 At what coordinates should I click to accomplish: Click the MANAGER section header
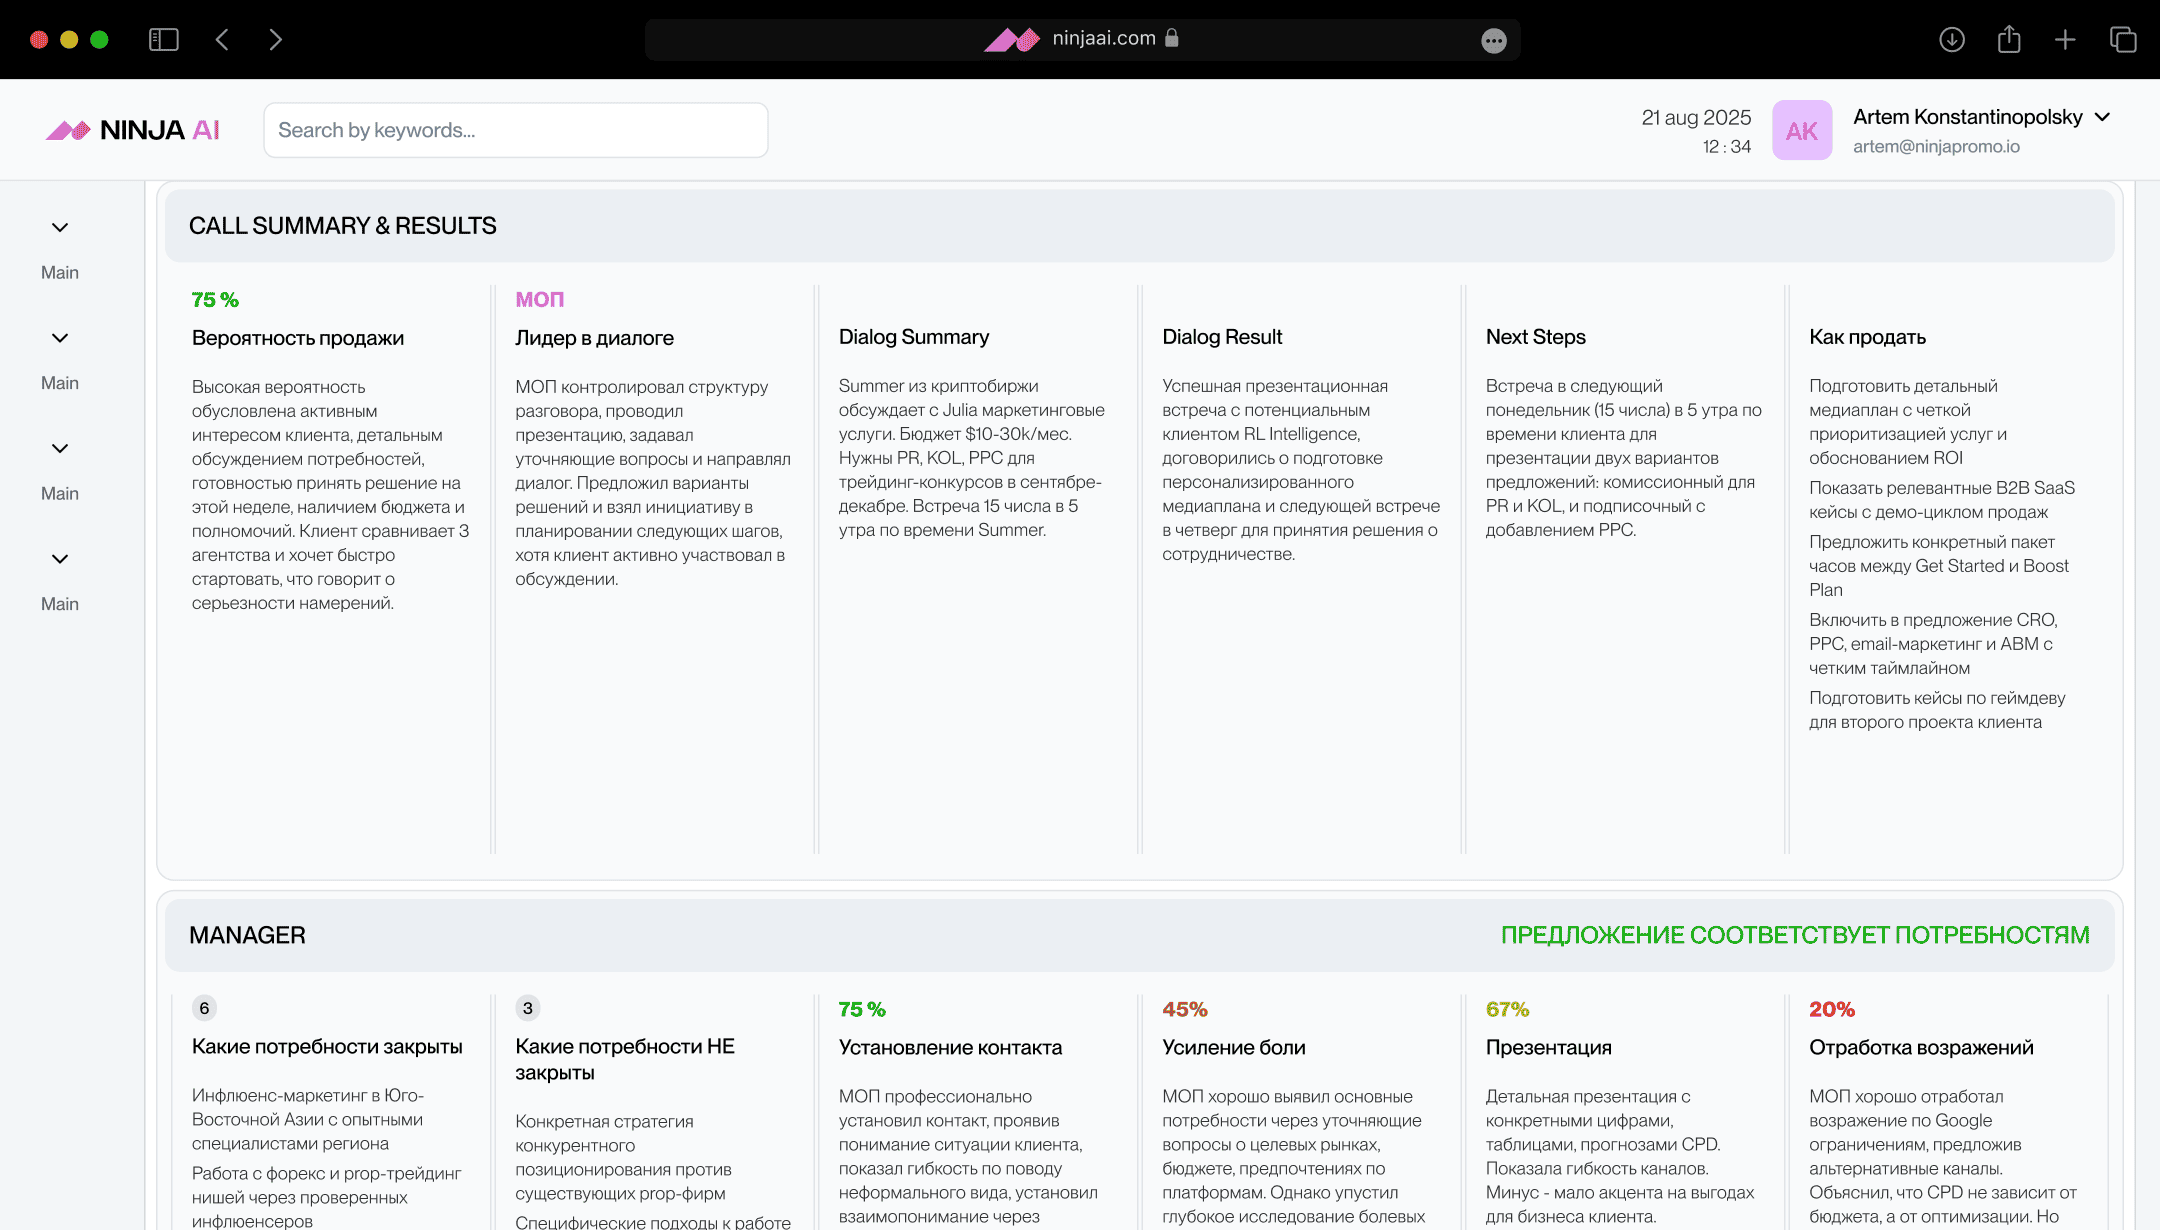[247, 935]
